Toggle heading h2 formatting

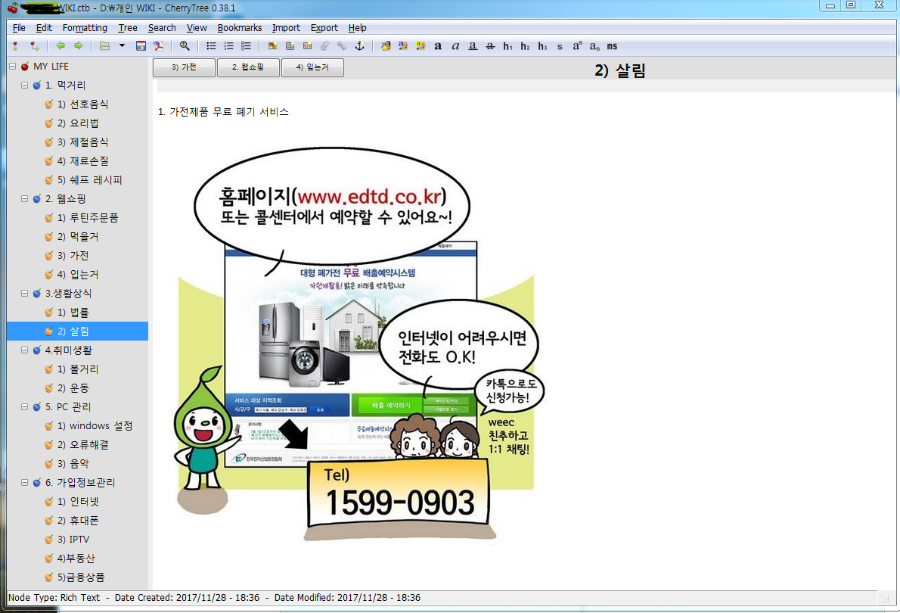525,46
